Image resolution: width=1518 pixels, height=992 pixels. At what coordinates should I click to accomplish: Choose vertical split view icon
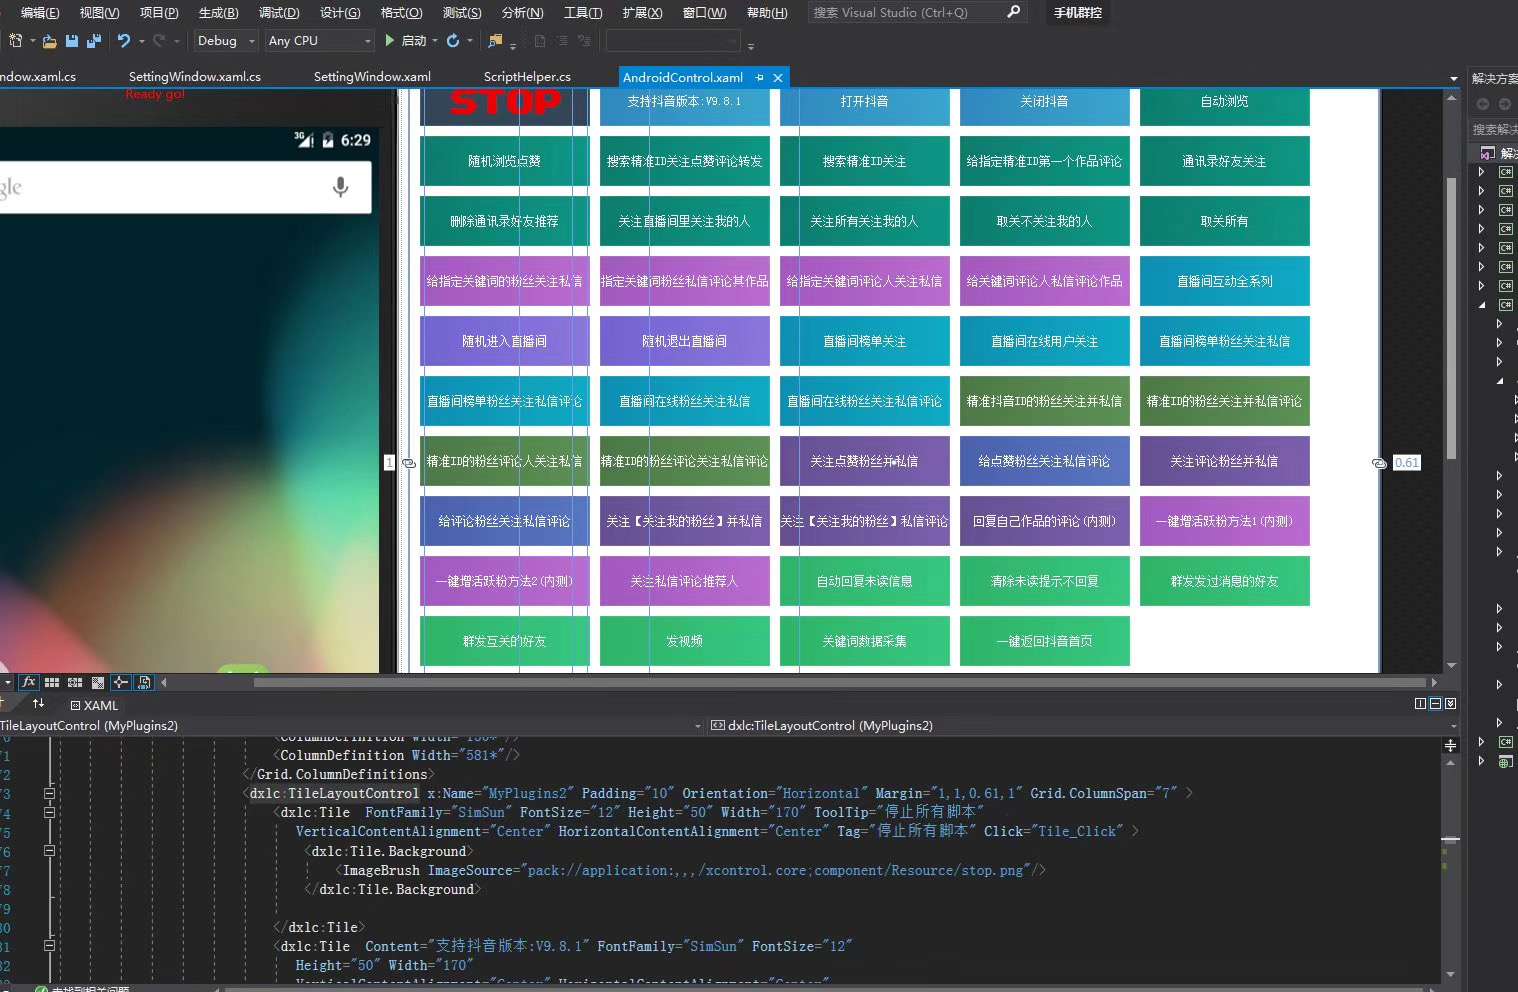click(1420, 704)
